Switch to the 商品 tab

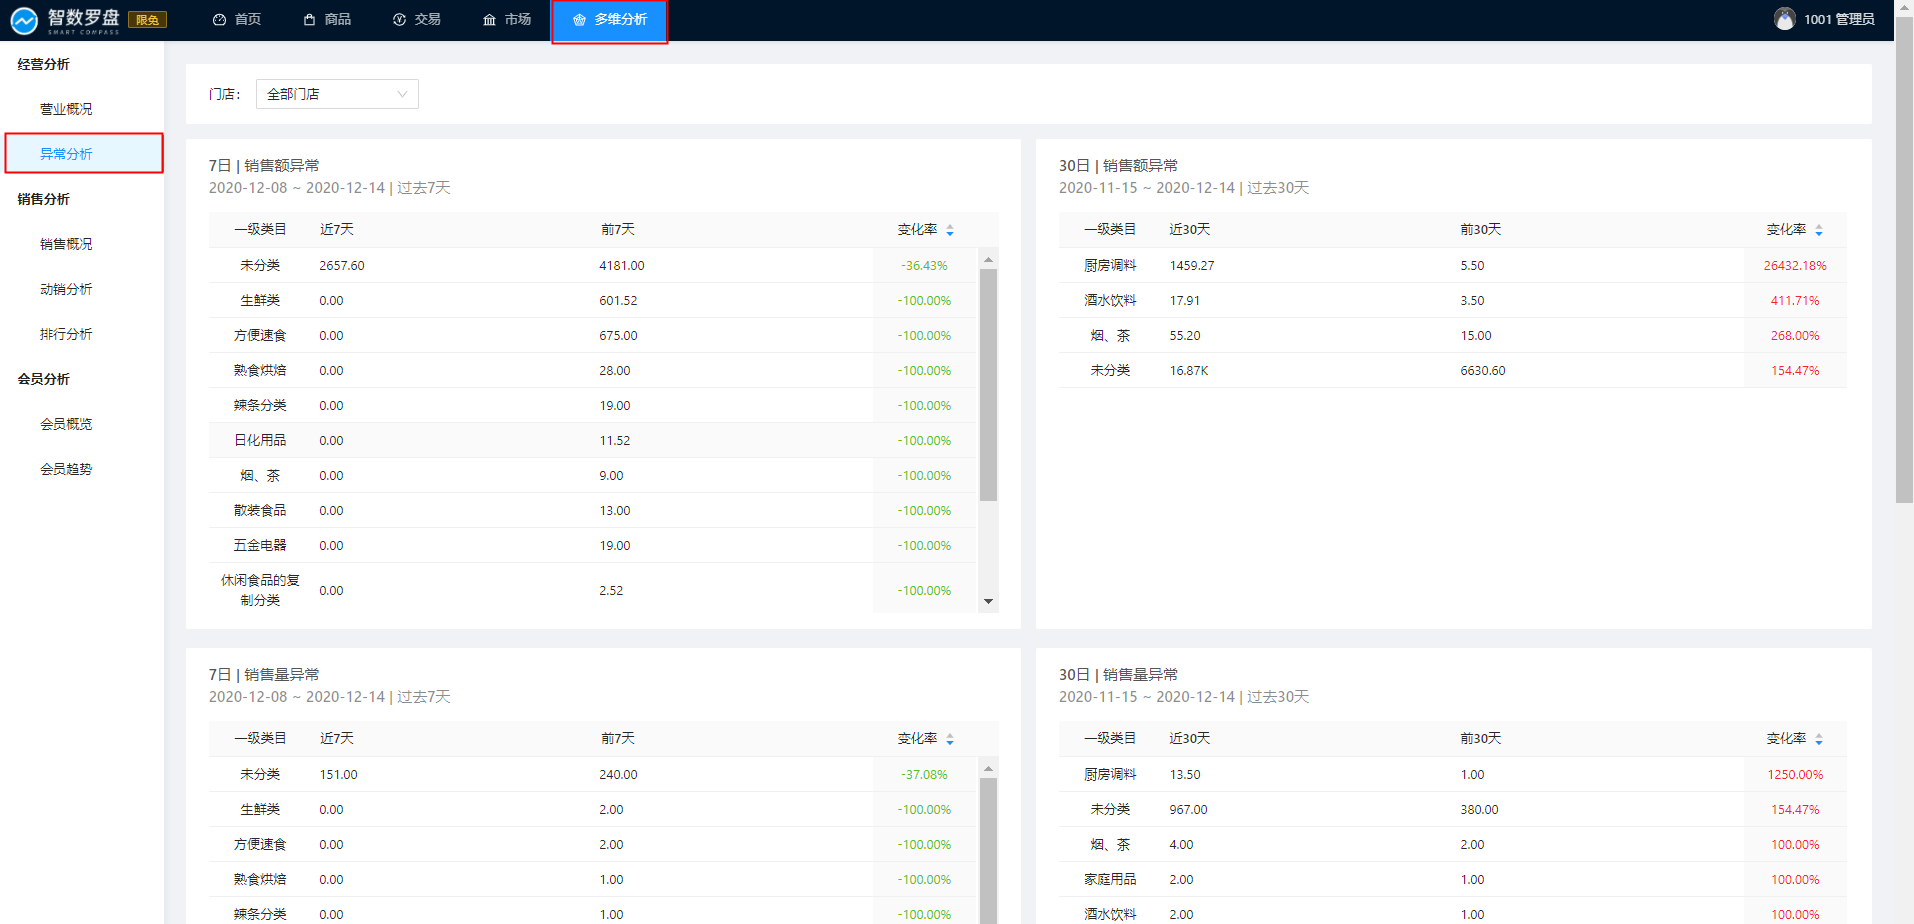pos(327,20)
